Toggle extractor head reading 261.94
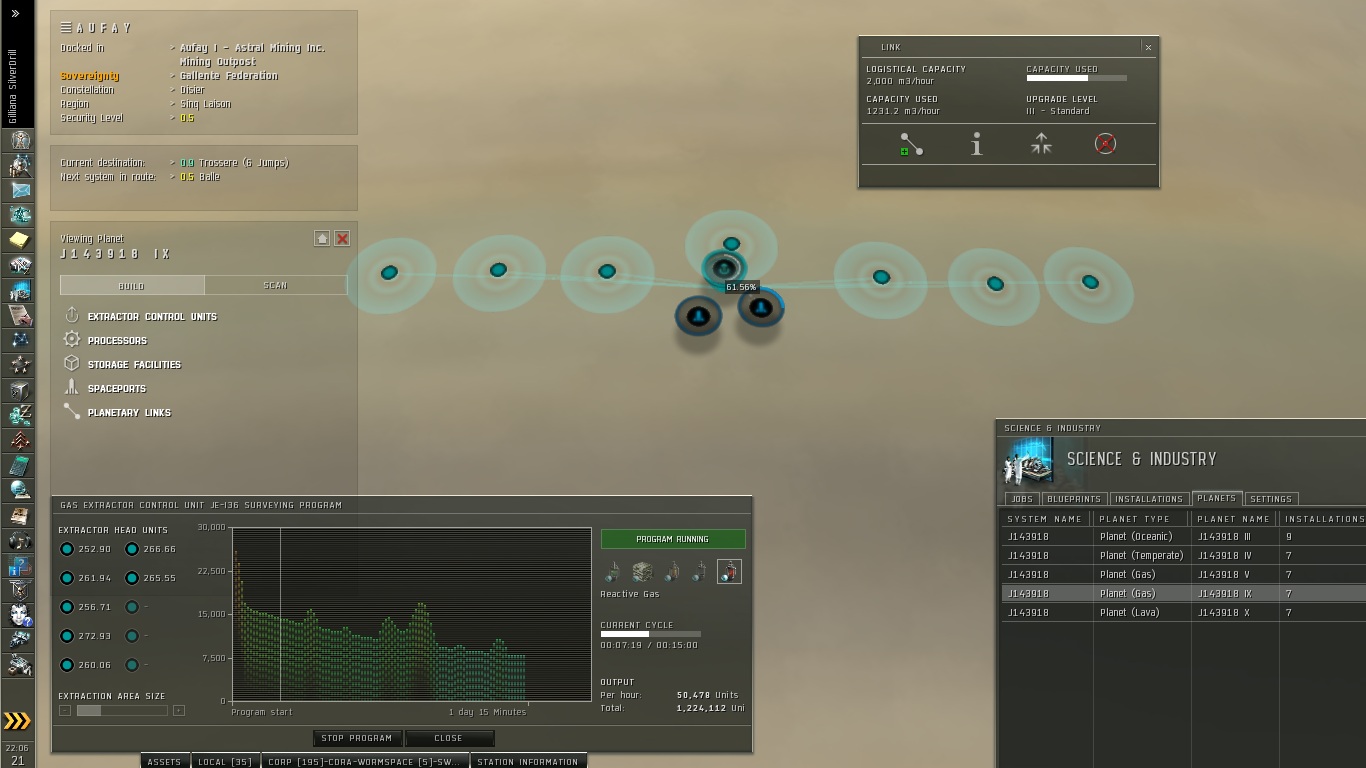The height and width of the screenshot is (768, 1366). tap(67, 578)
